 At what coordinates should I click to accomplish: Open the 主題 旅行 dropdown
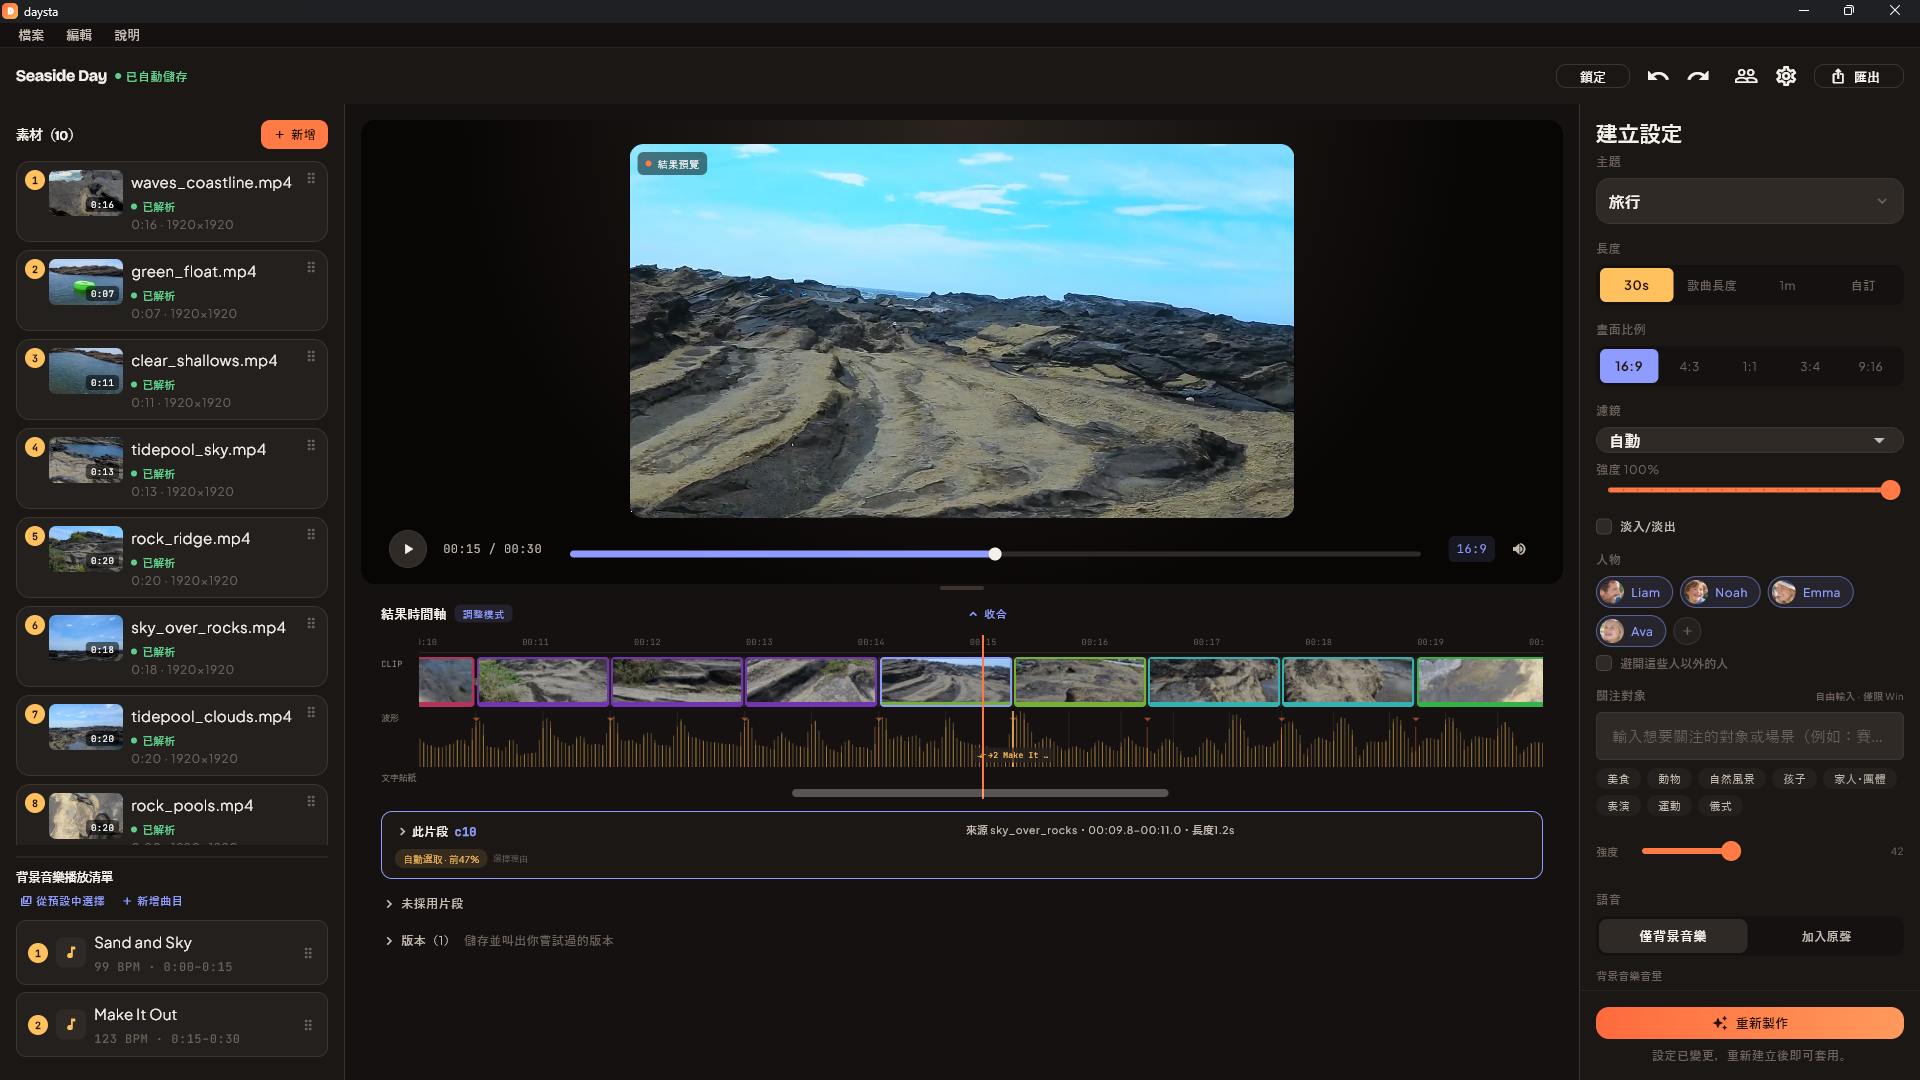tap(1749, 201)
